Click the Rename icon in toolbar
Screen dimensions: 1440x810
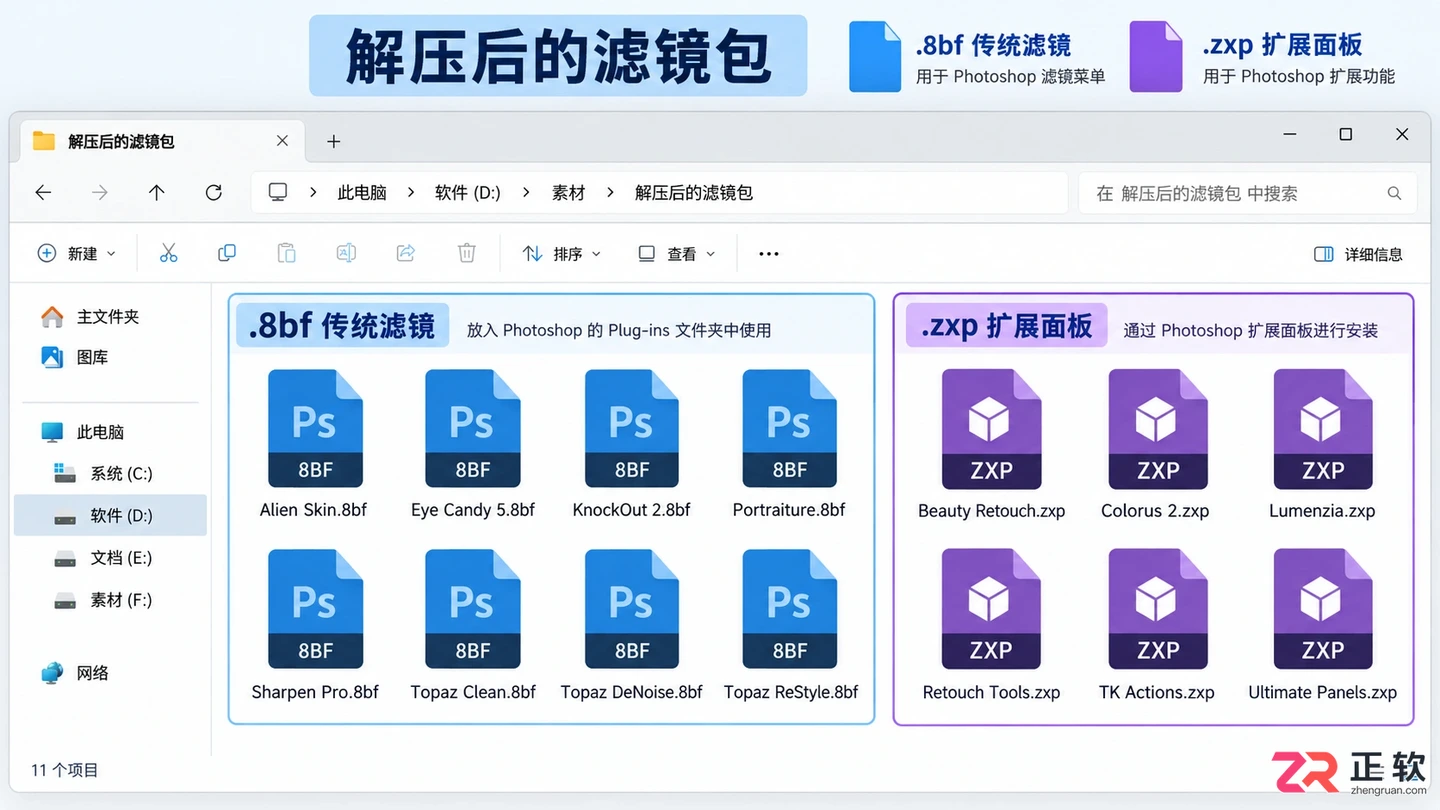pos(346,253)
